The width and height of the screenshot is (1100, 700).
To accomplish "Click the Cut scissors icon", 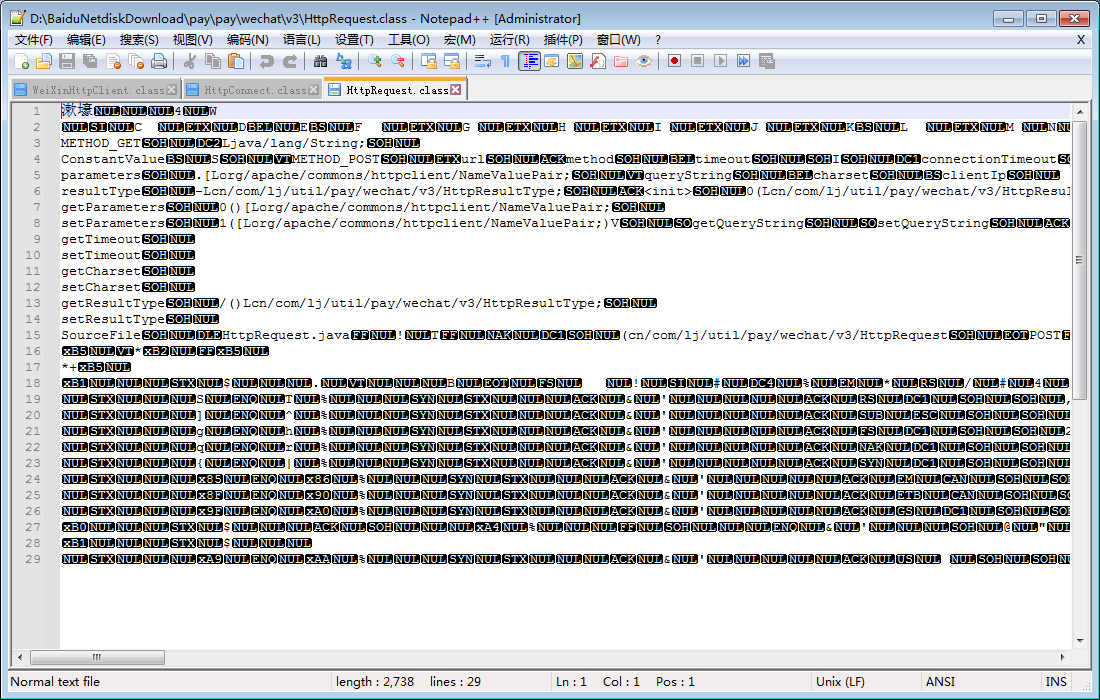I will click(189, 62).
